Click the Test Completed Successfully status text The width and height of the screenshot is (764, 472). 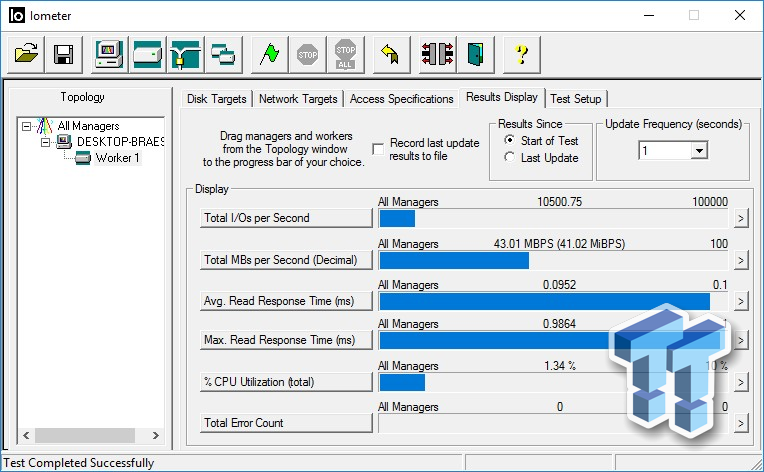click(78, 463)
